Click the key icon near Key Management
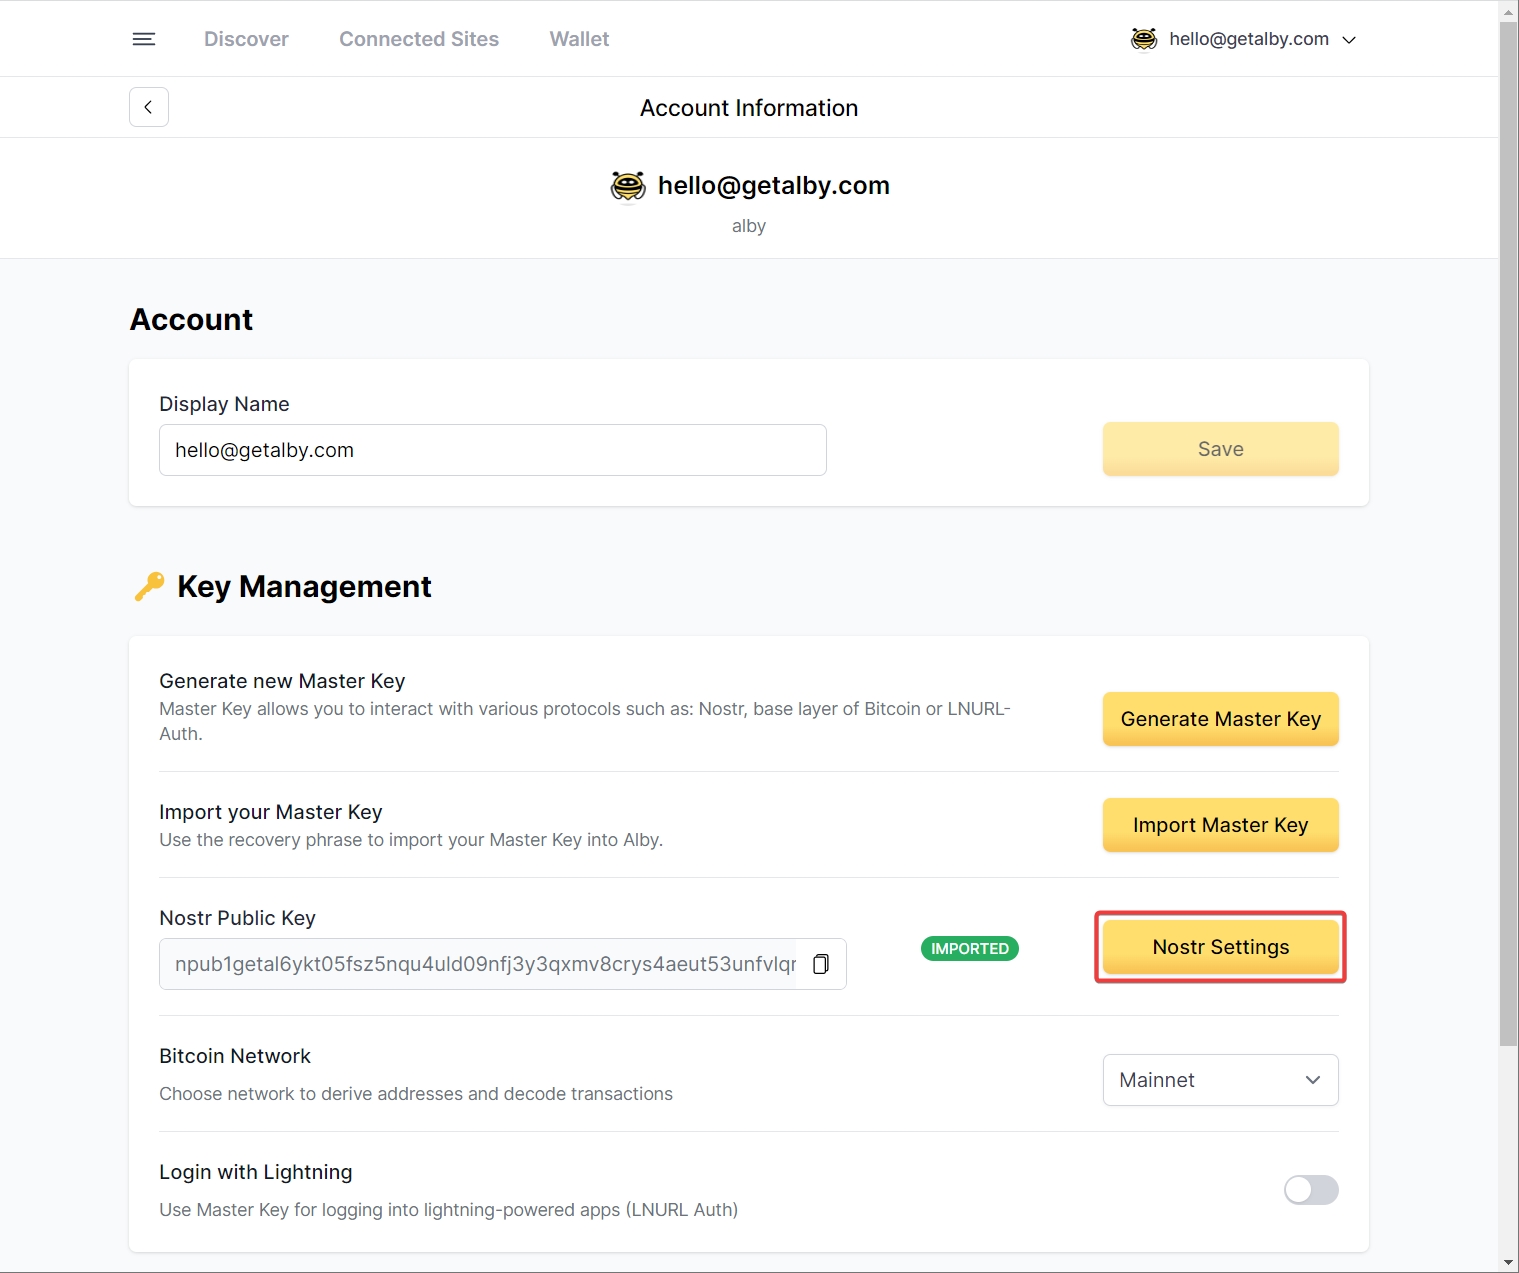 149,586
